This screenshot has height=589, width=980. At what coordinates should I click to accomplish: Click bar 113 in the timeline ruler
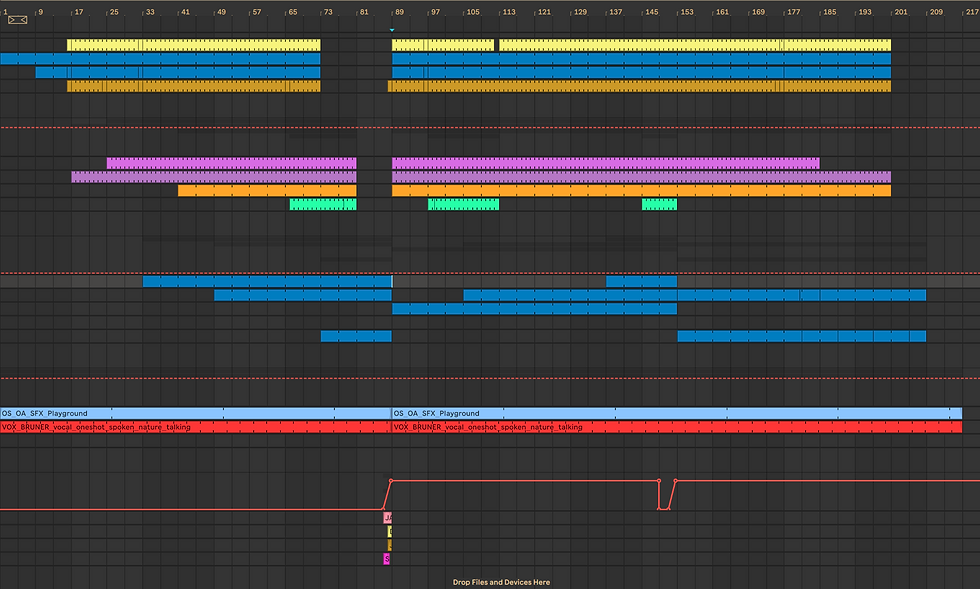(509, 12)
